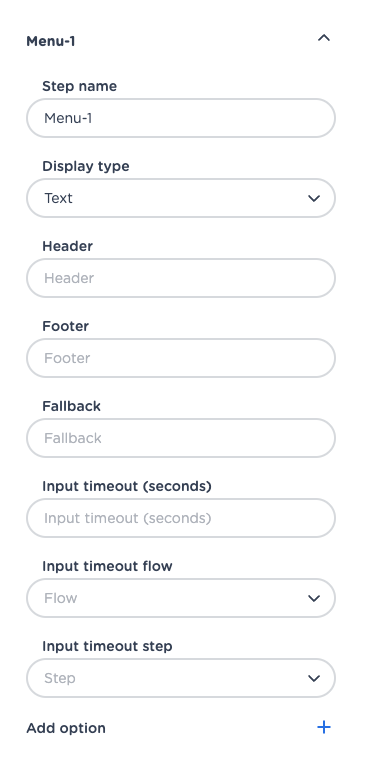Open the Display type dropdown arrow

(314, 198)
